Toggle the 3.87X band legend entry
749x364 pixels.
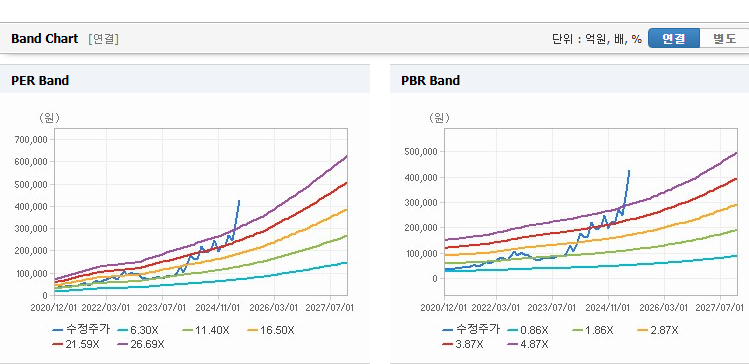[463, 344]
